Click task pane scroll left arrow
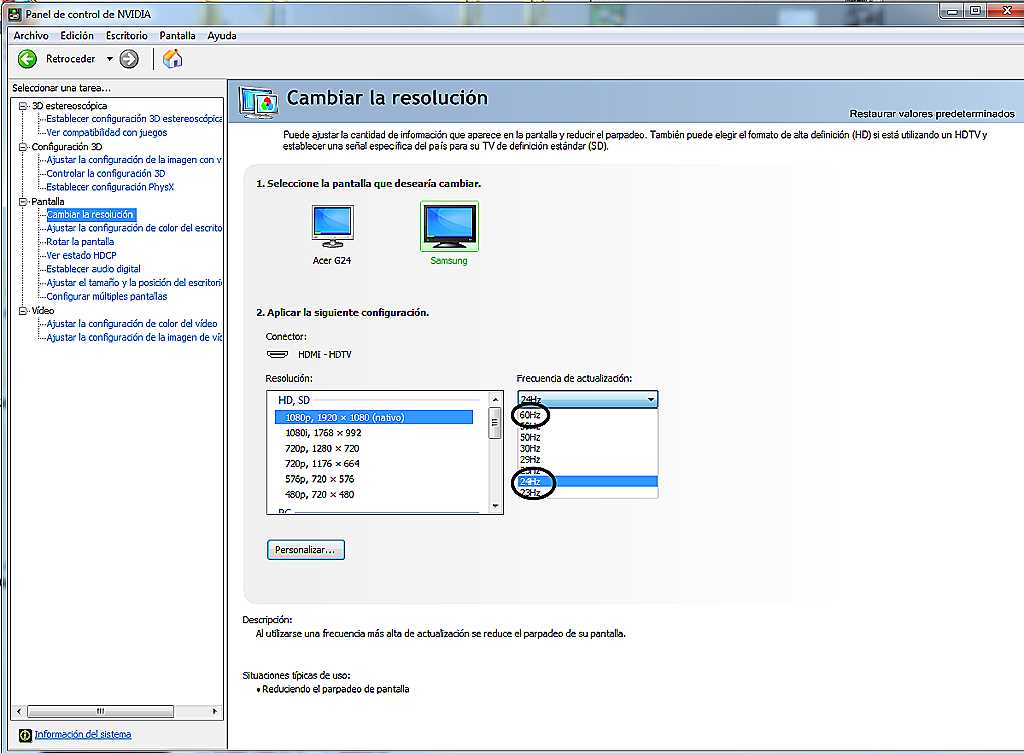This screenshot has height=753, width=1024. tap(19, 711)
